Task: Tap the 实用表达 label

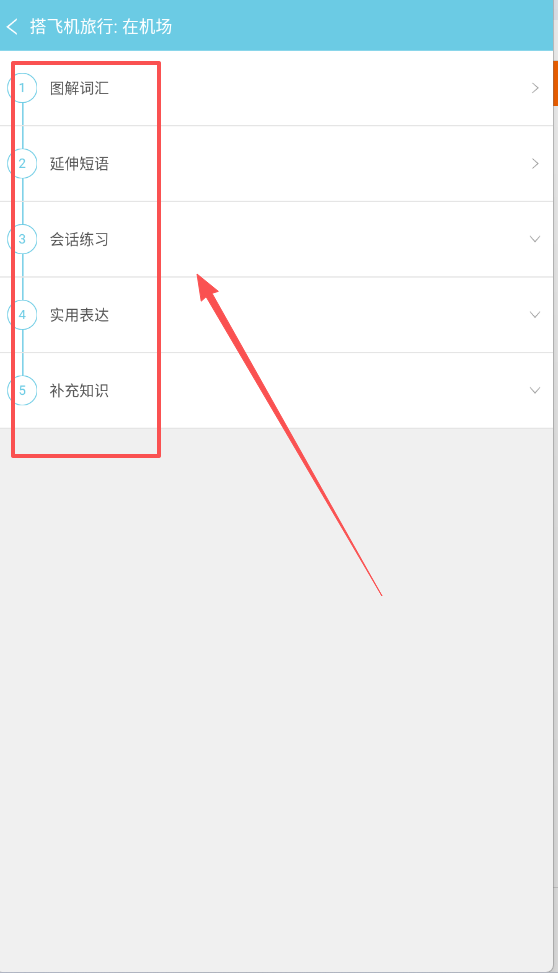Action: click(x=79, y=315)
